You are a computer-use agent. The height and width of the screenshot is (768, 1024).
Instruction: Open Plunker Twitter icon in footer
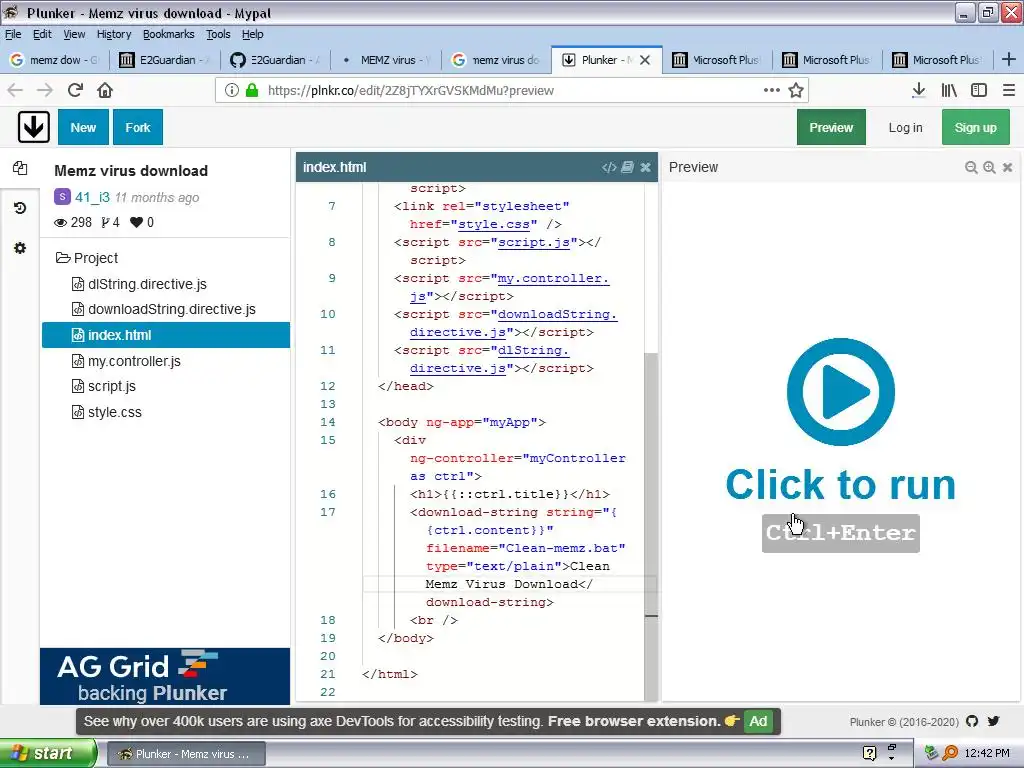993,721
